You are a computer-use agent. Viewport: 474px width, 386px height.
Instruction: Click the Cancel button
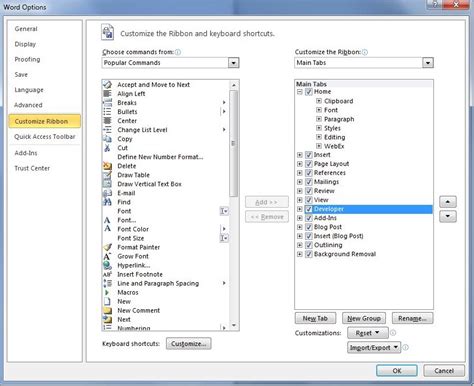(444, 371)
